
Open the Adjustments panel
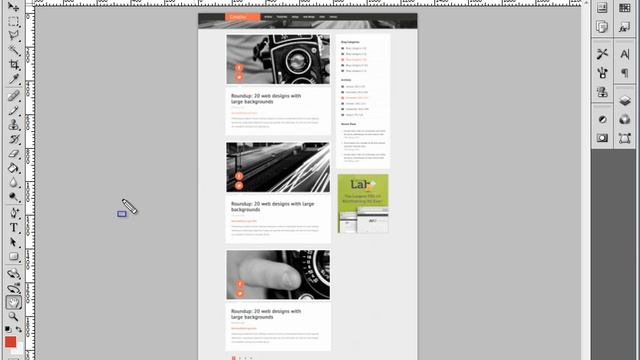[x=602, y=119]
